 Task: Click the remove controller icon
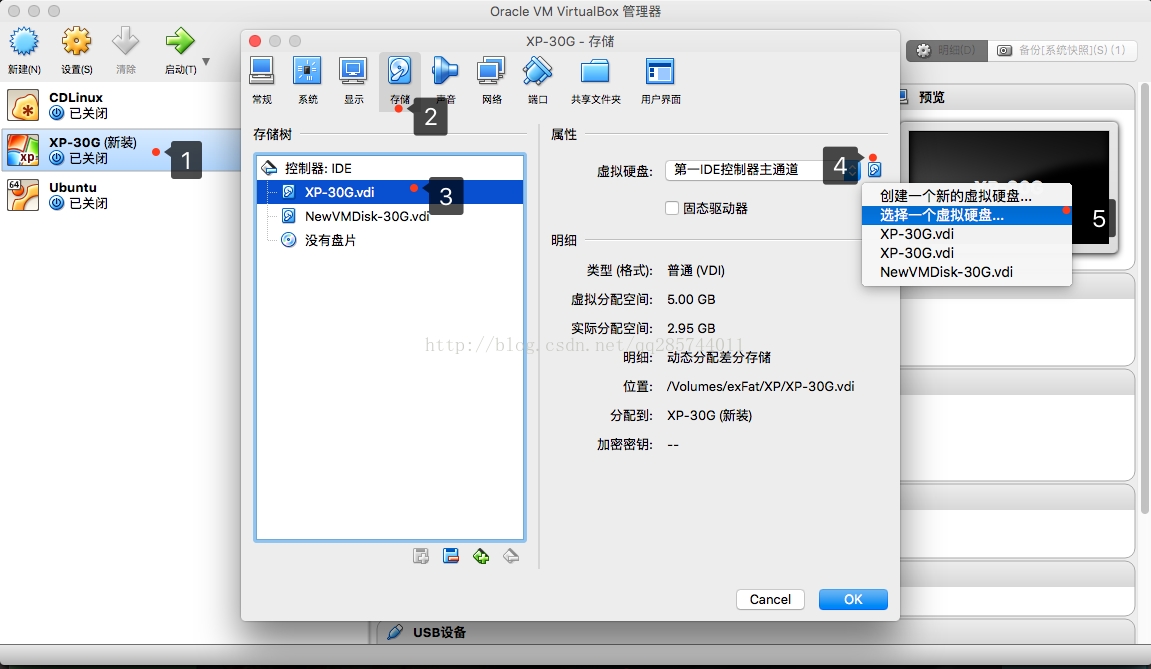coord(511,556)
